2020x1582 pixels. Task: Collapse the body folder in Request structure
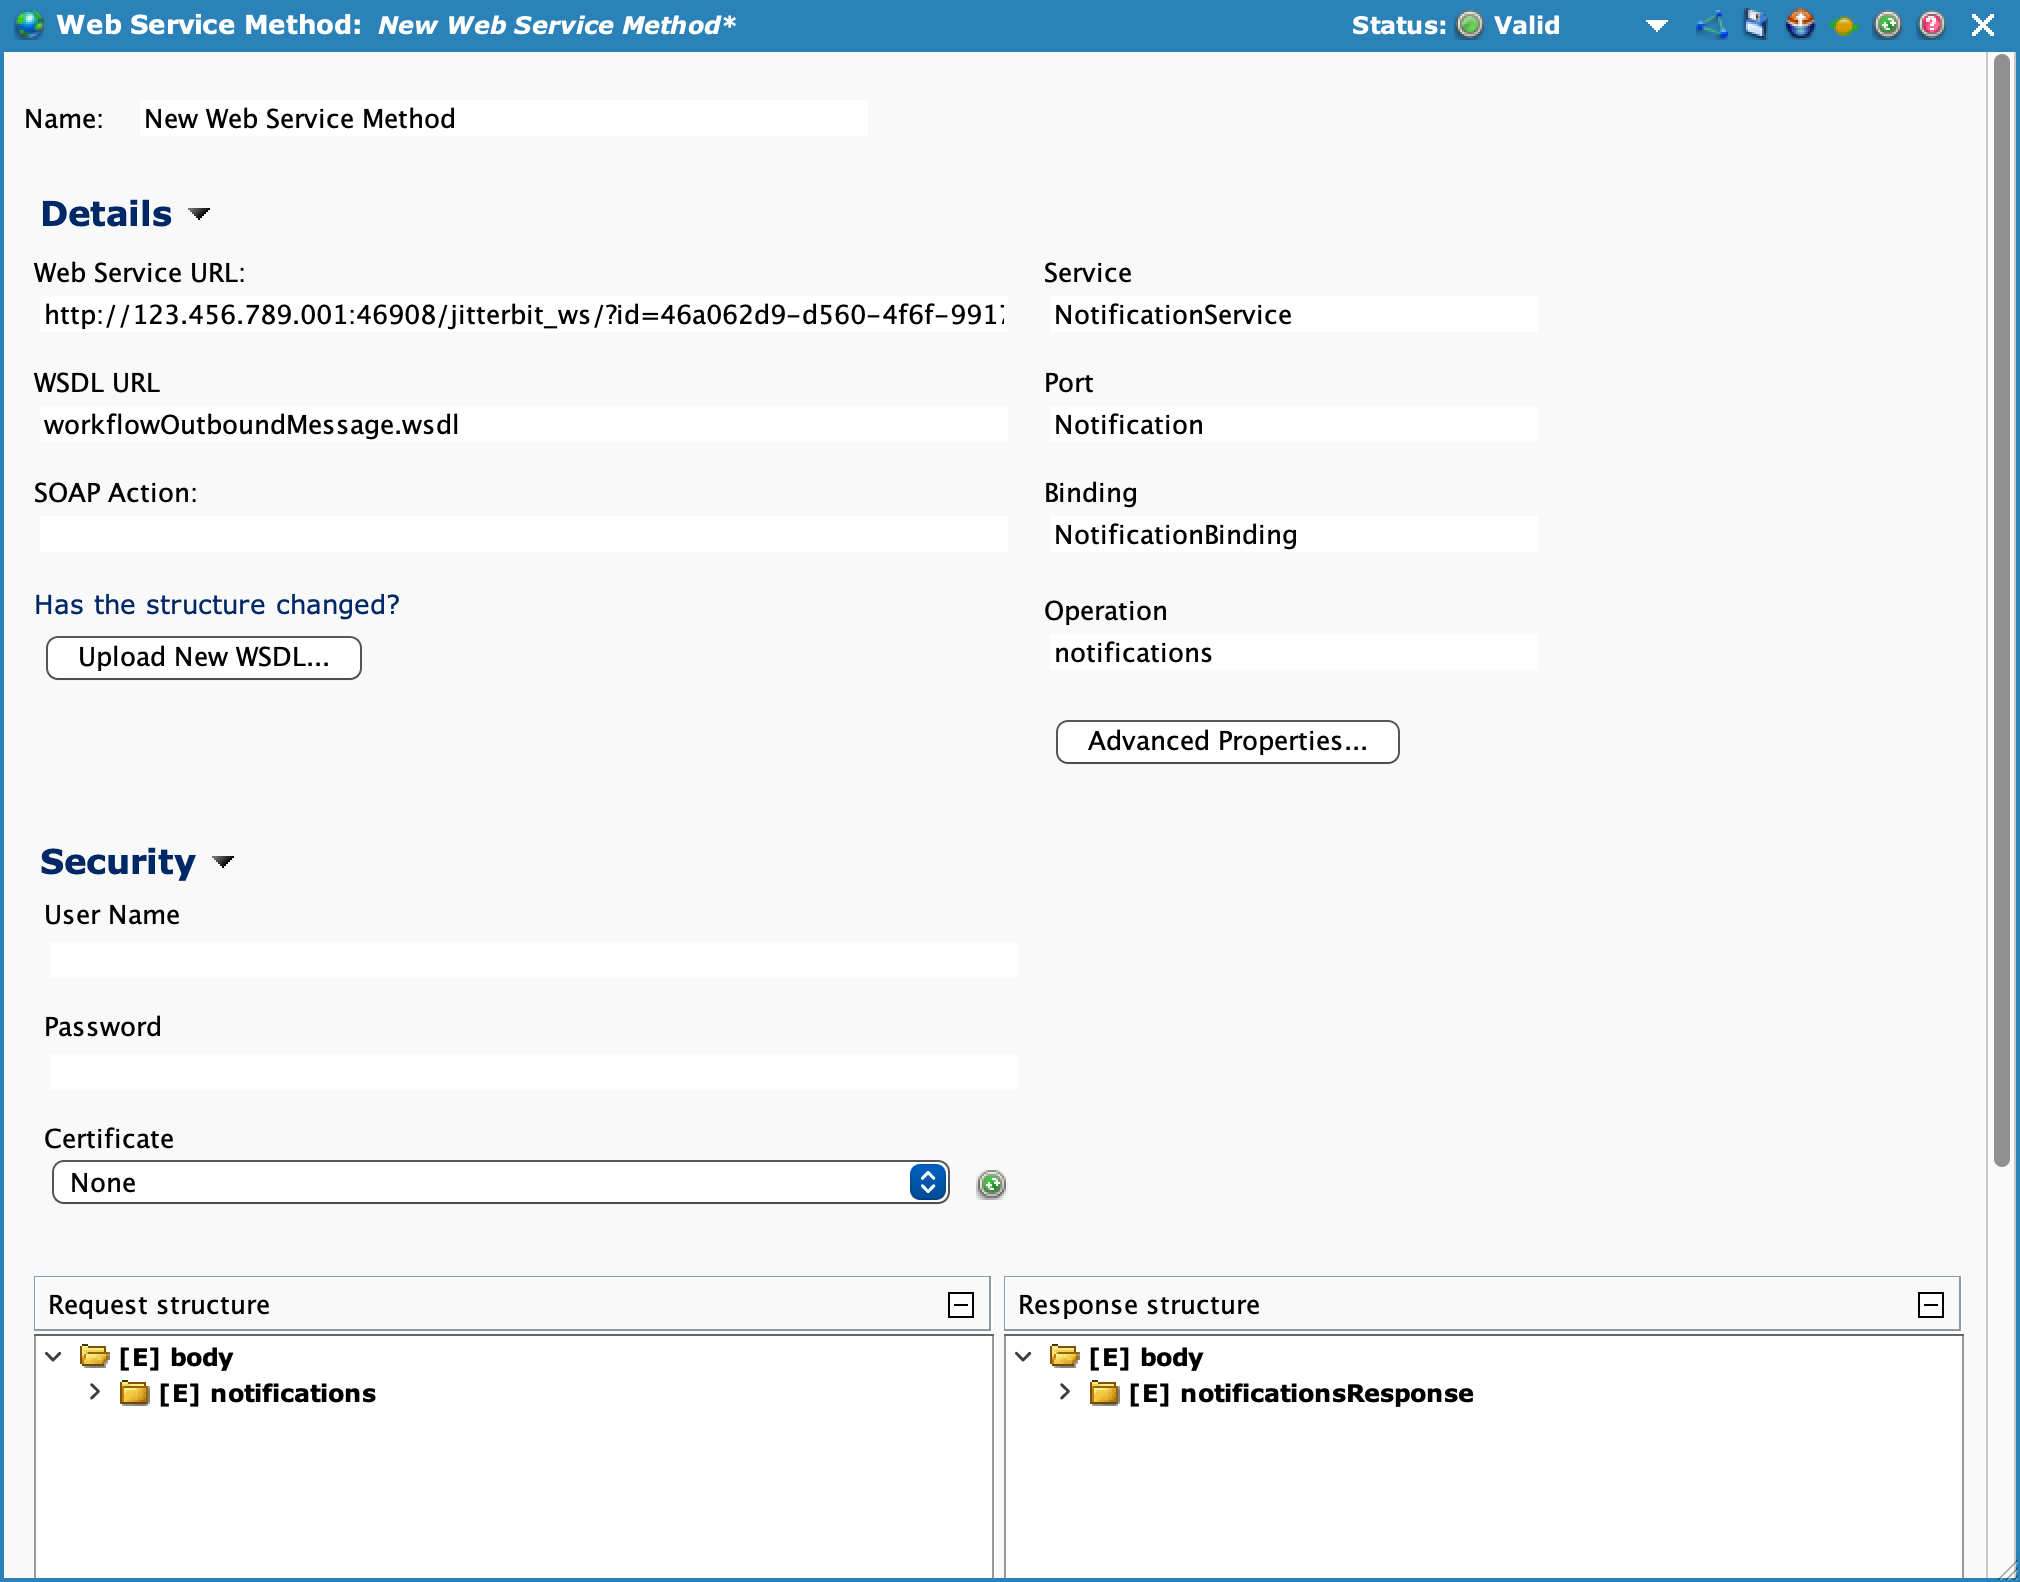point(52,1356)
